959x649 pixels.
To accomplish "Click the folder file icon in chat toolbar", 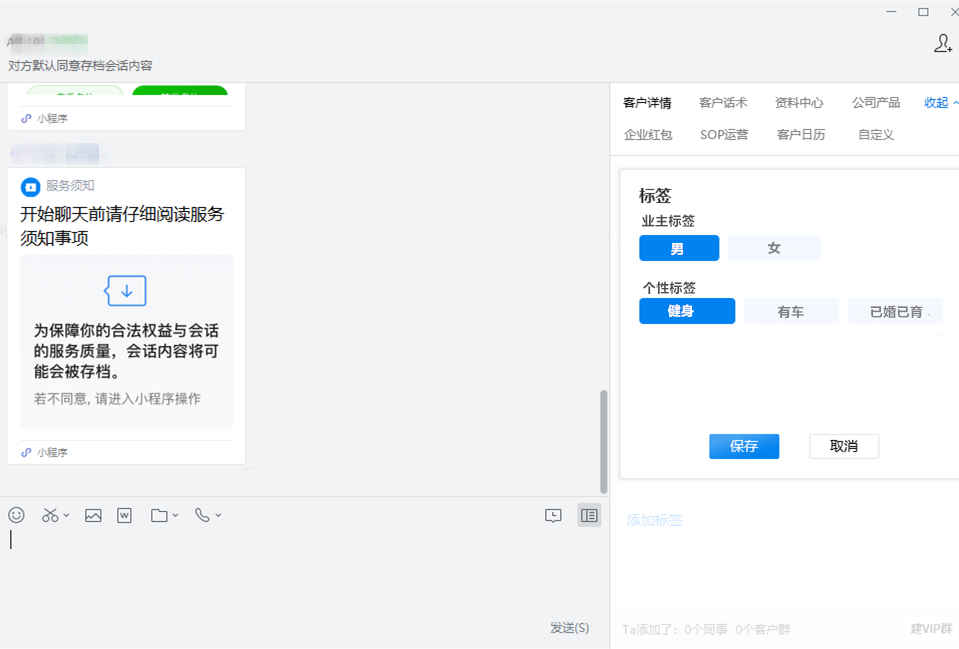I will coord(159,515).
